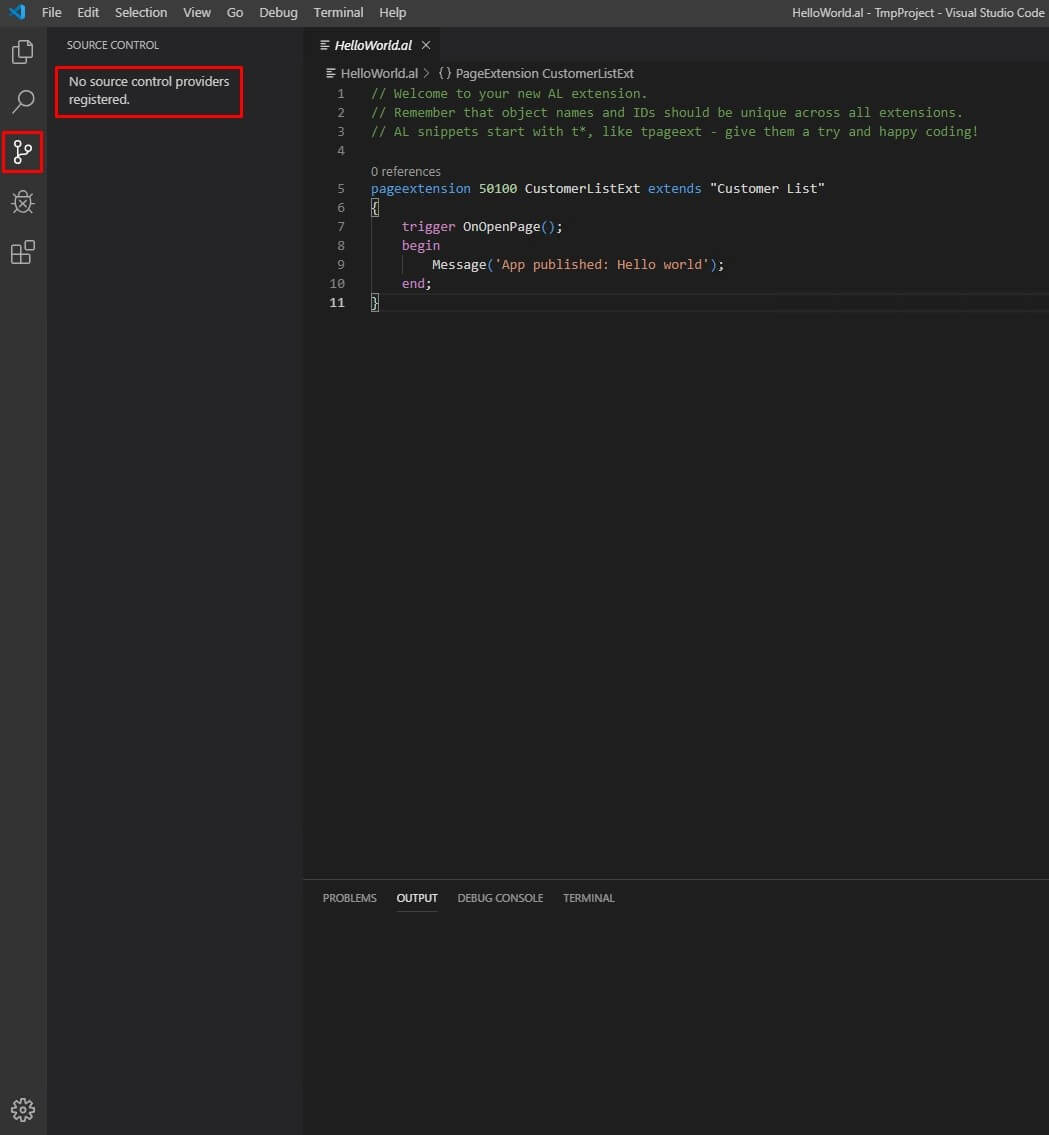Click the comment about AL snippets on line 3

tap(675, 132)
